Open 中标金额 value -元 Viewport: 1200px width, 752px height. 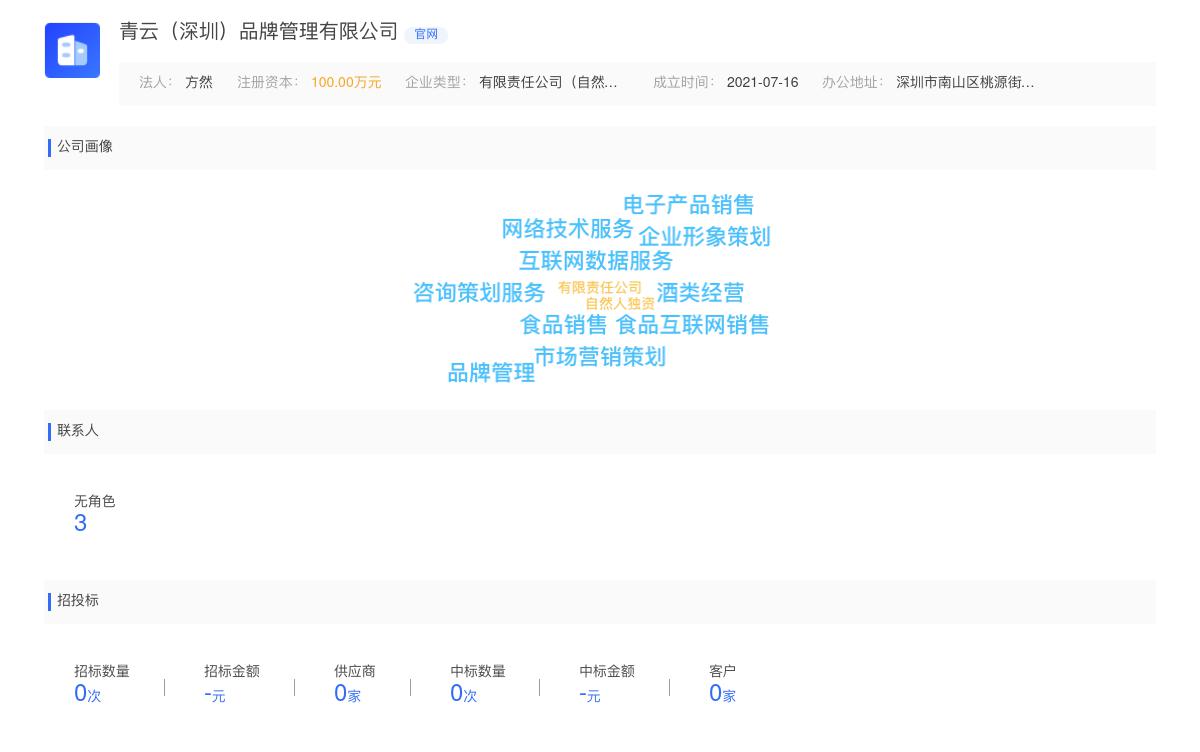590,694
